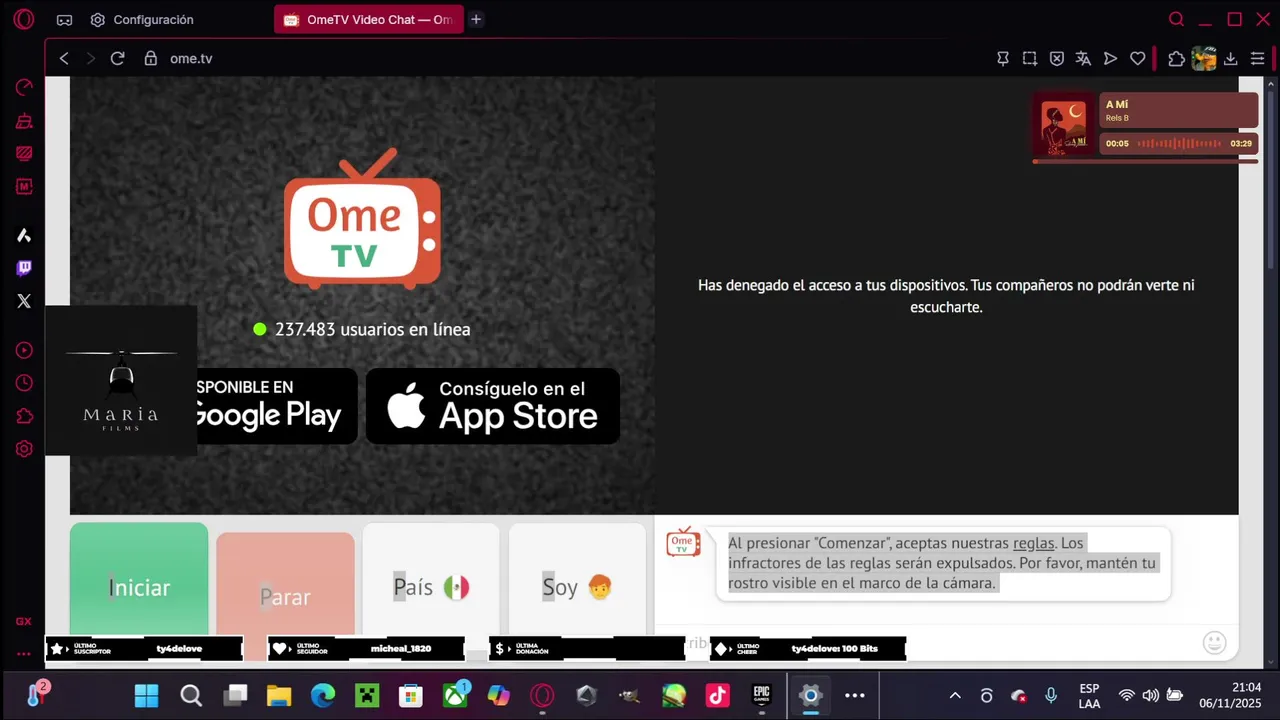This screenshot has width=1280, height=720.
Task: Translate this page icon
Action: 1083,58
